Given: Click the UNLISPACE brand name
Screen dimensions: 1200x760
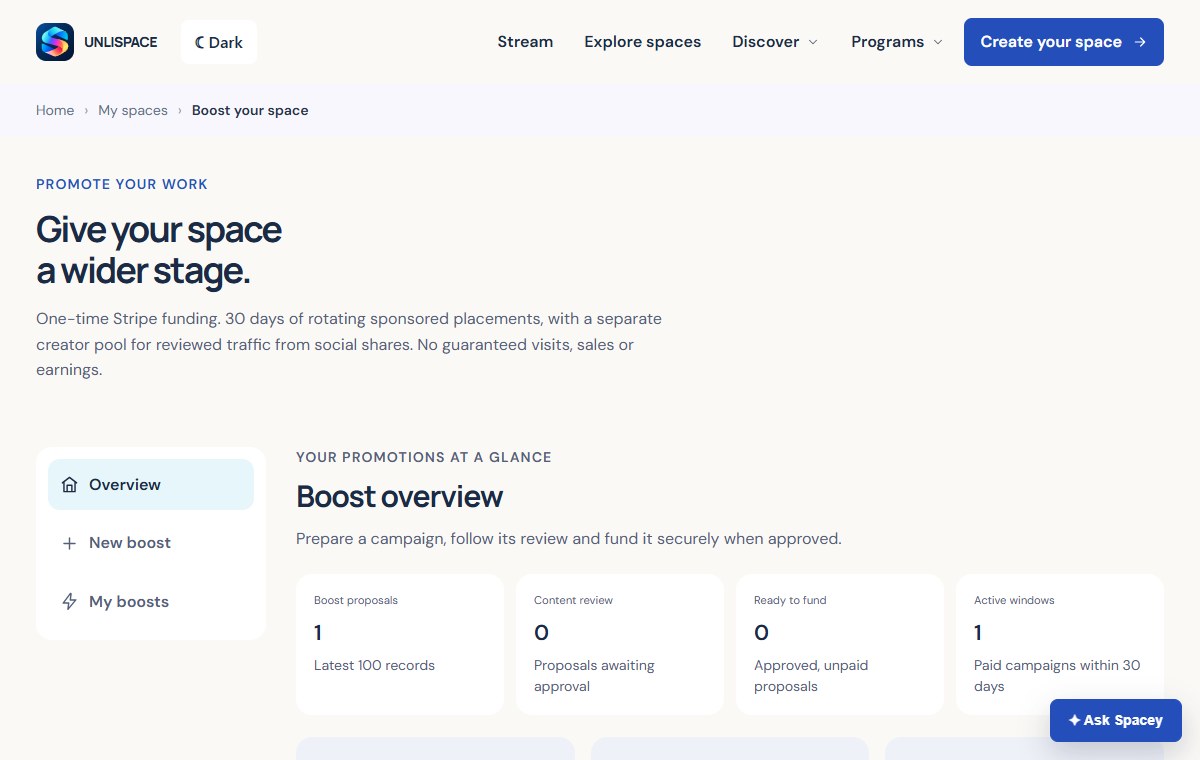Looking at the screenshot, I should tap(121, 42).
